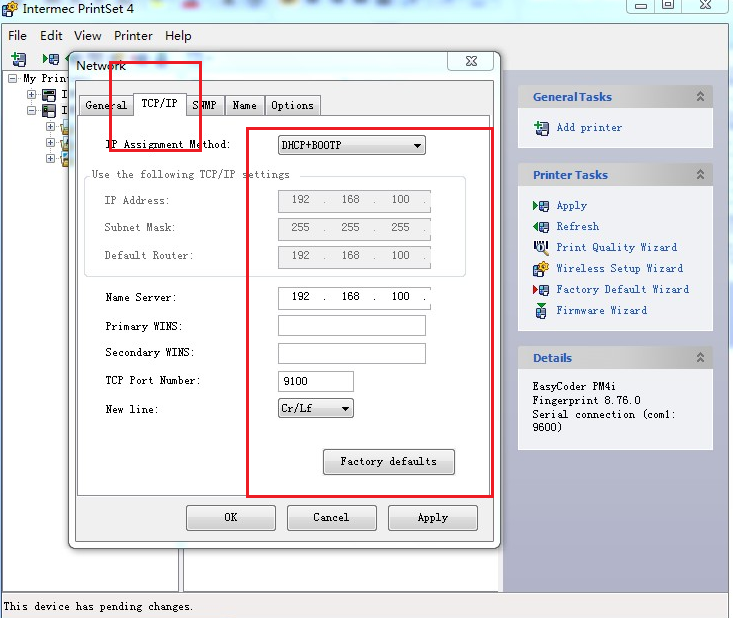
Task: Click the Refresh link
Action: [577, 226]
